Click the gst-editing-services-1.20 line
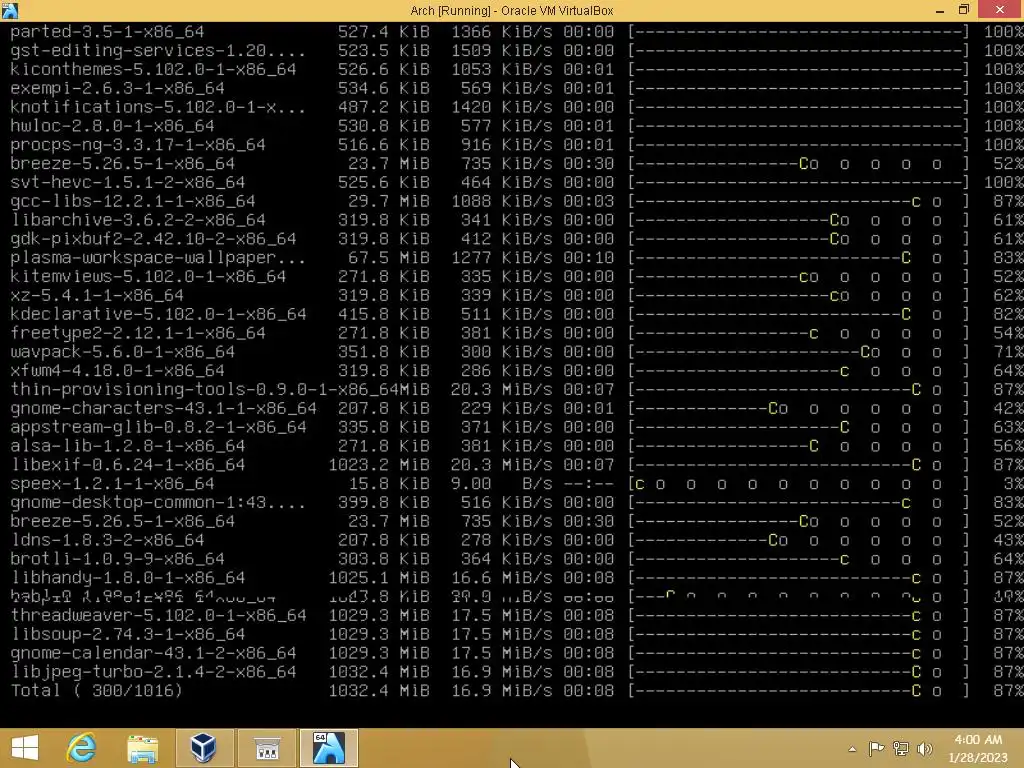The height and width of the screenshot is (768, 1024). (x=157, y=50)
